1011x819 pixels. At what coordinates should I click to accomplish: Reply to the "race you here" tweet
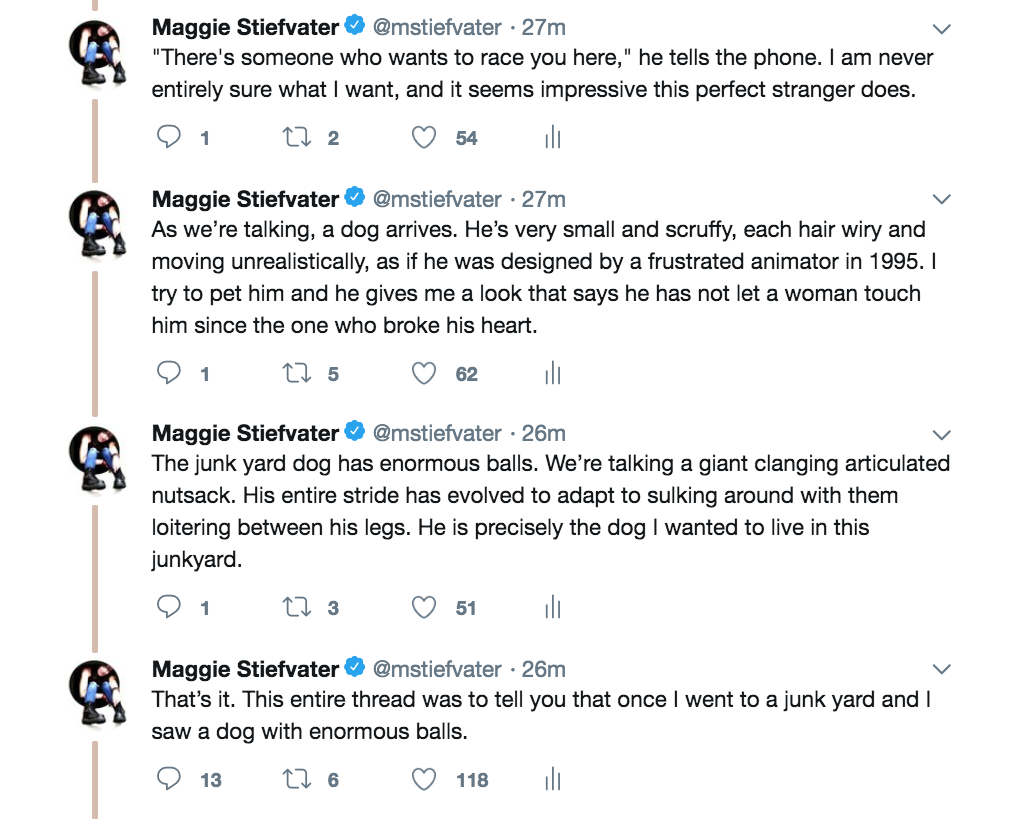[170, 138]
